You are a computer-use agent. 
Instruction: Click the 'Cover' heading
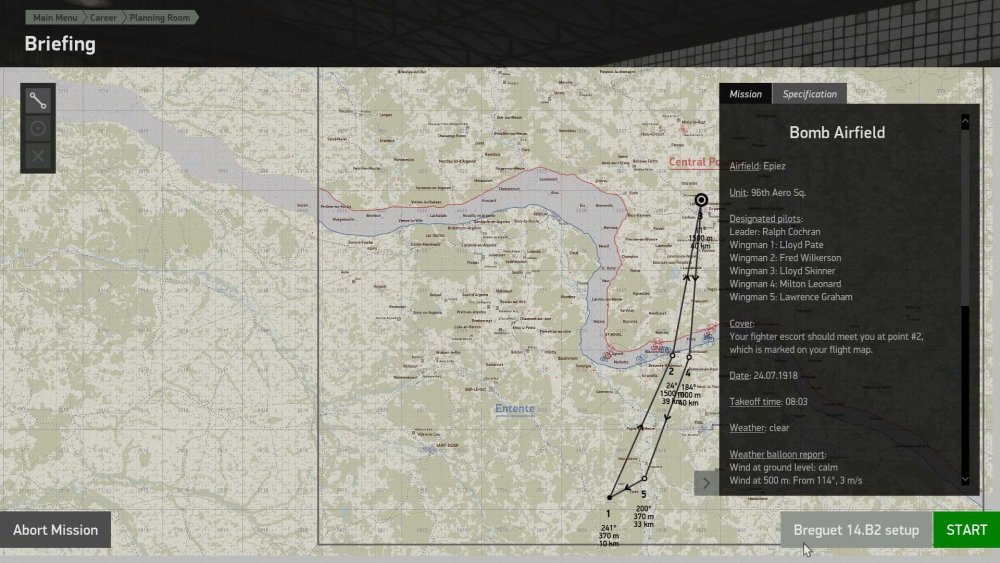tap(741, 323)
